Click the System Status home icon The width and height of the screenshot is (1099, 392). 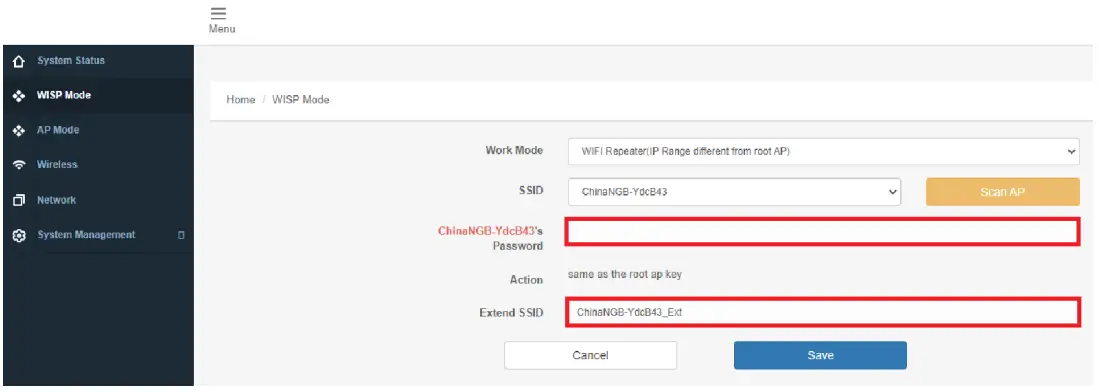pyautogui.click(x=19, y=61)
